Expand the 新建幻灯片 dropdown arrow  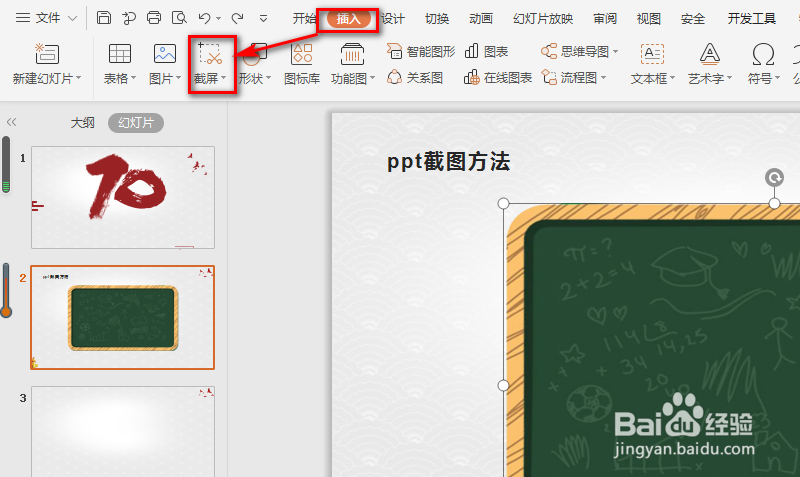[79, 79]
